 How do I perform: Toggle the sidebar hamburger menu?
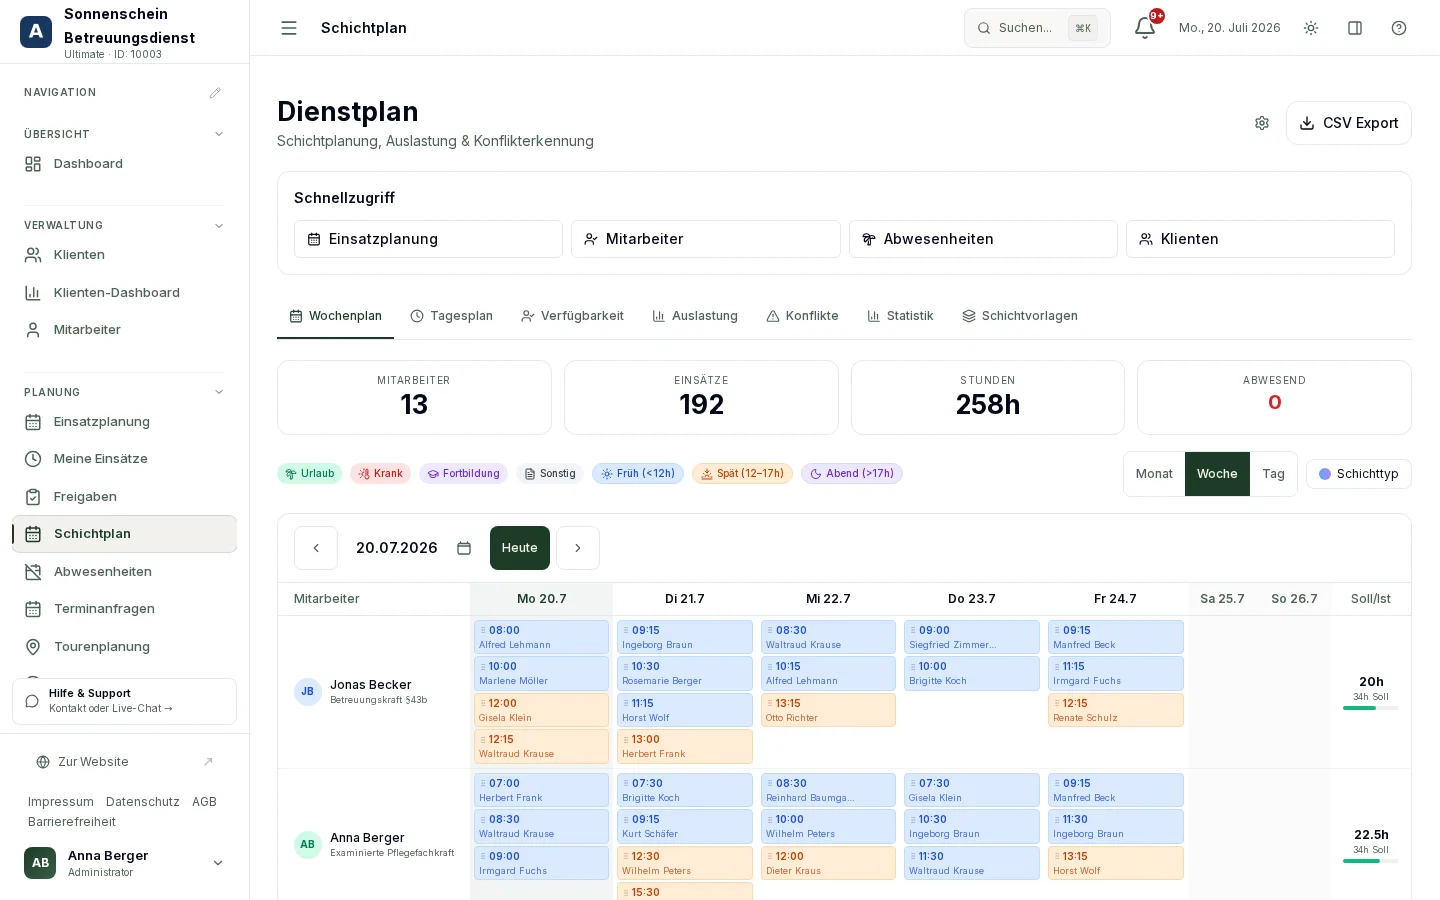click(x=289, y=28)
